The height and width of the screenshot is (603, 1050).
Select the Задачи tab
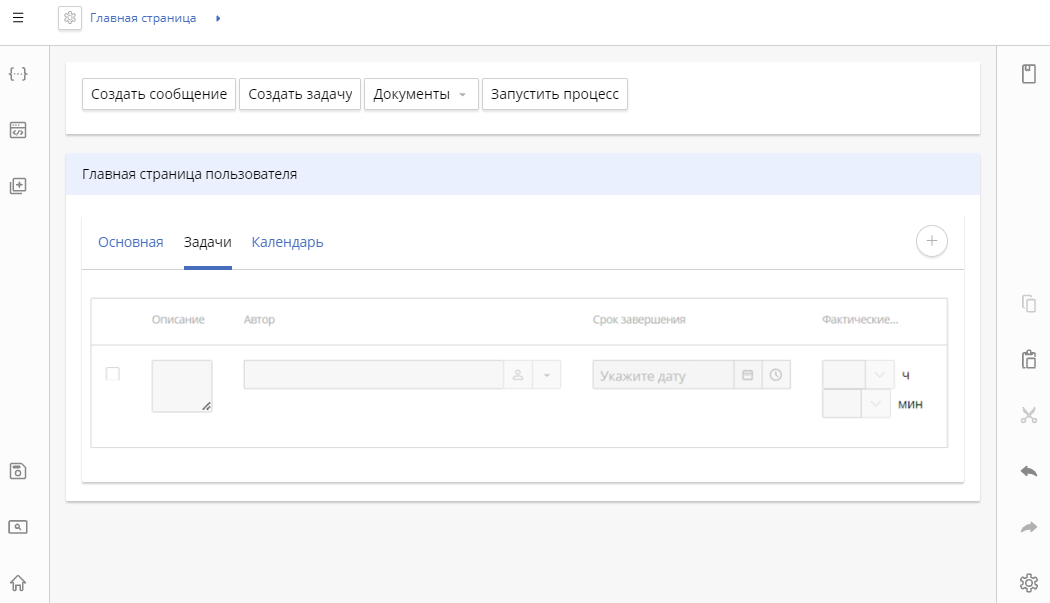coord(208,243)
